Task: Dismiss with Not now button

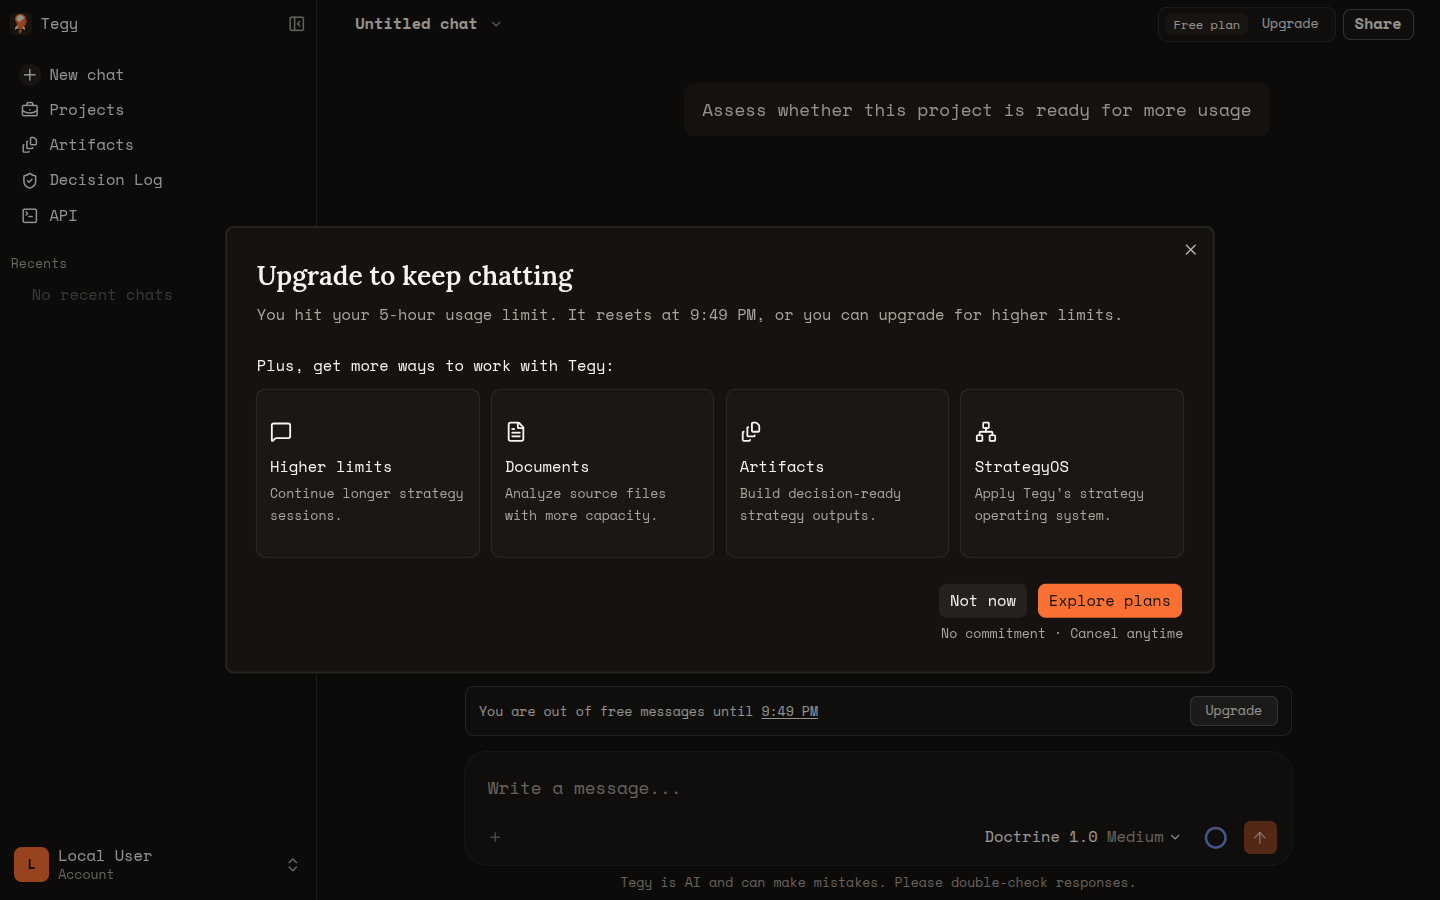Action: [x=983, y=601]
